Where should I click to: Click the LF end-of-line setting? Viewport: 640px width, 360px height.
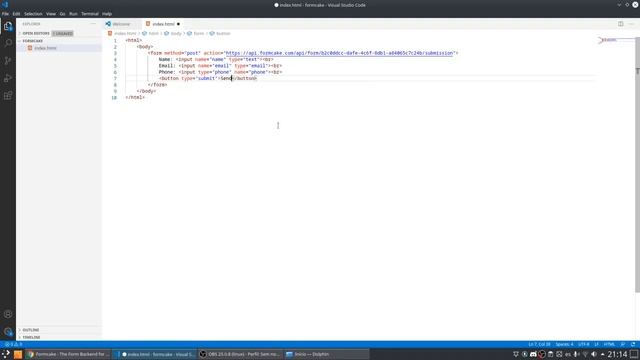(x=596, y=344)
